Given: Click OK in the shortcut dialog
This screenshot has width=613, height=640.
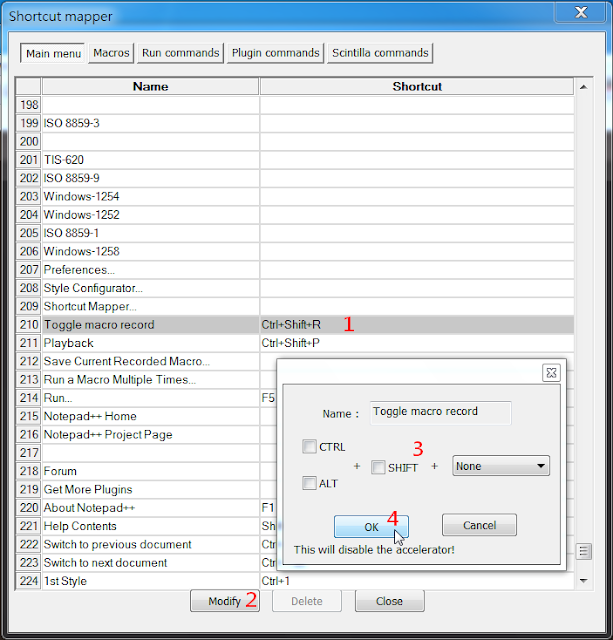Looking at the screenshot, I should pos(371,527).
